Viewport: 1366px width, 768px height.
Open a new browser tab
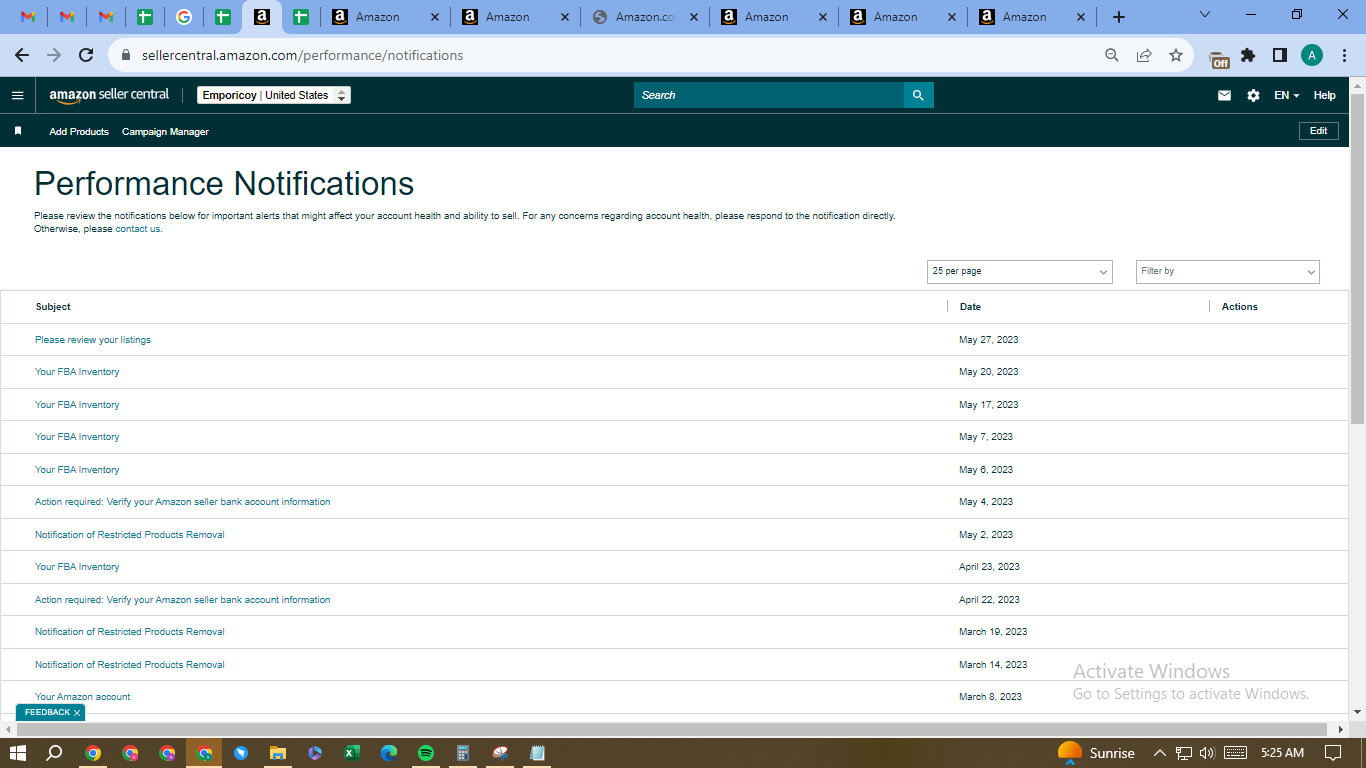tap(1119, 17)
